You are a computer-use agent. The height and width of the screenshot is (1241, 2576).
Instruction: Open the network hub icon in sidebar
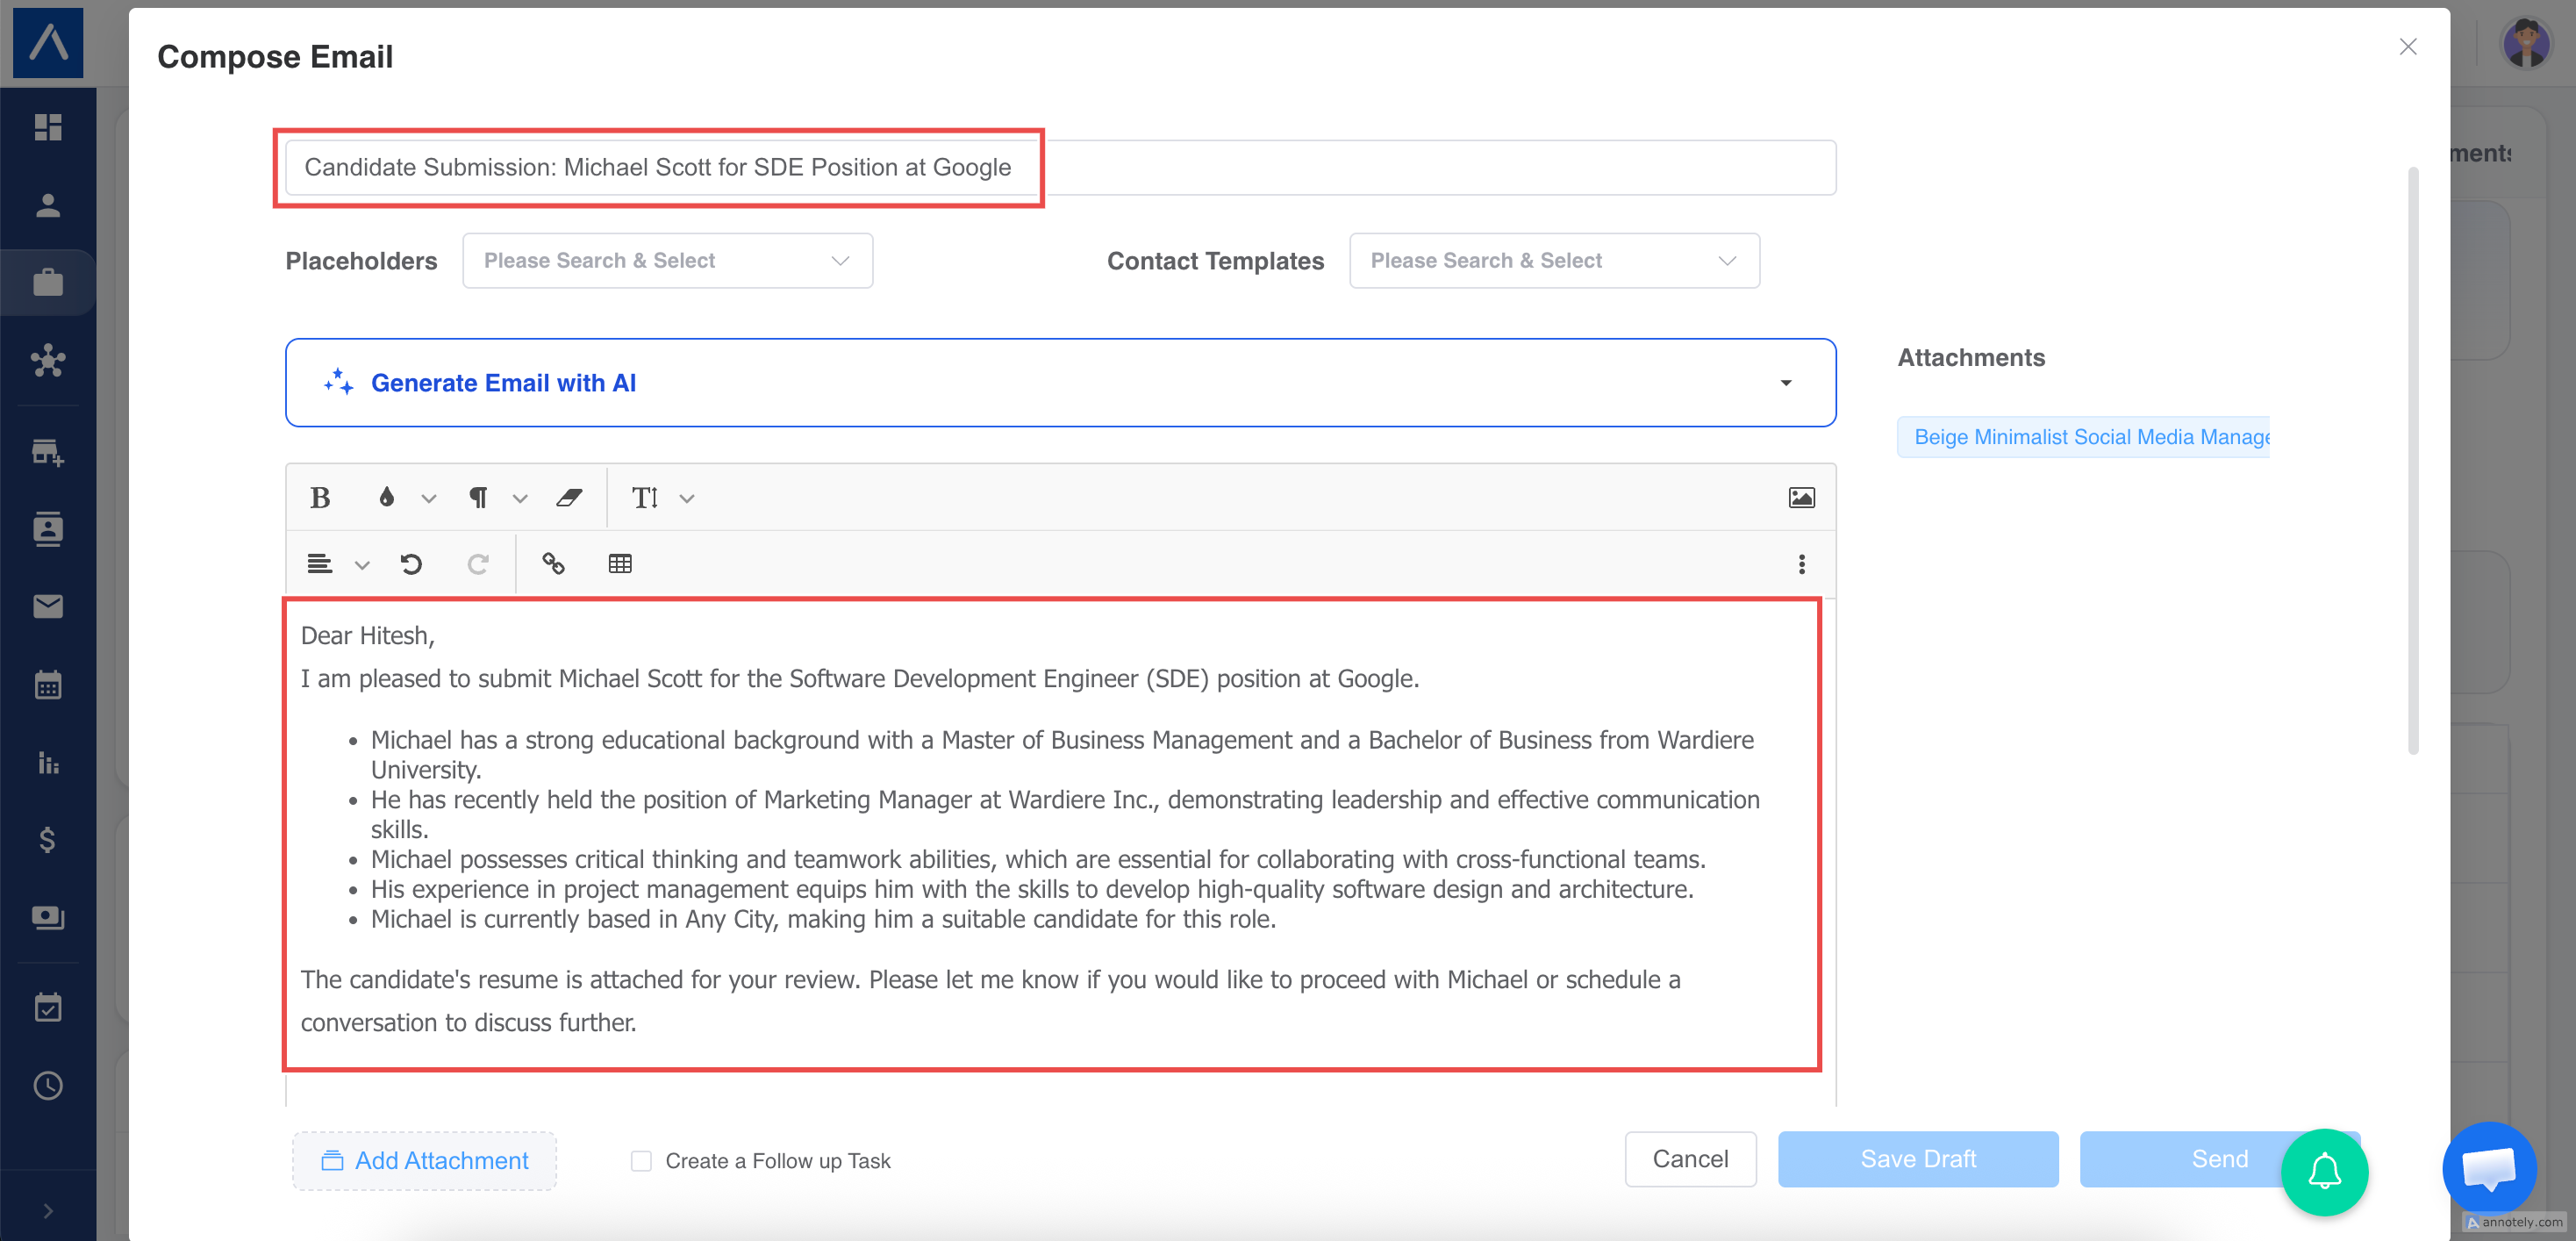coord(48,361)
